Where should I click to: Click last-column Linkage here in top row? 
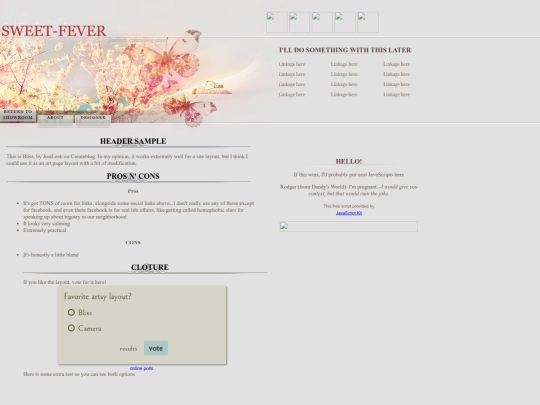pos(396,64)
